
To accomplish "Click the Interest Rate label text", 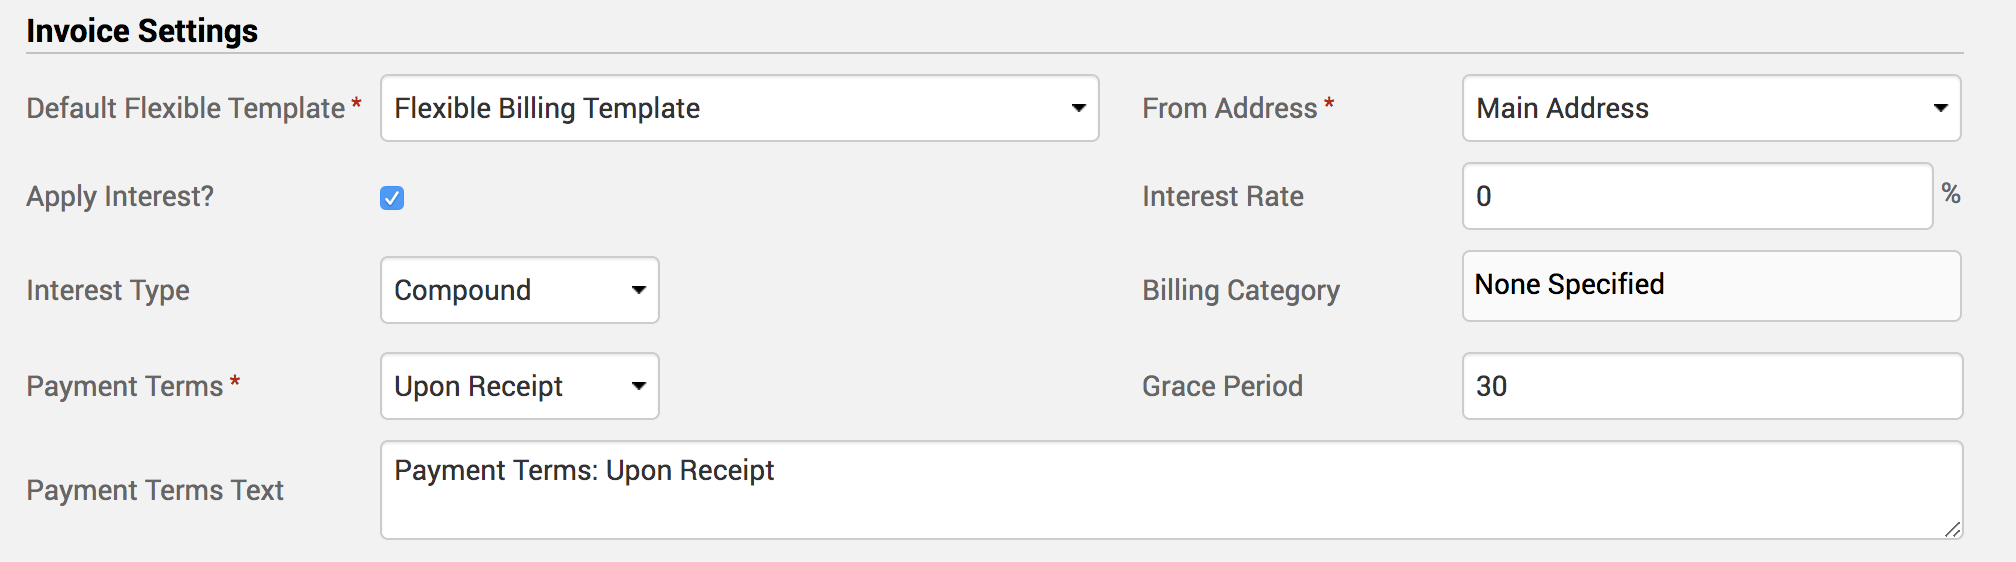I will click(x=1222, y=196).
